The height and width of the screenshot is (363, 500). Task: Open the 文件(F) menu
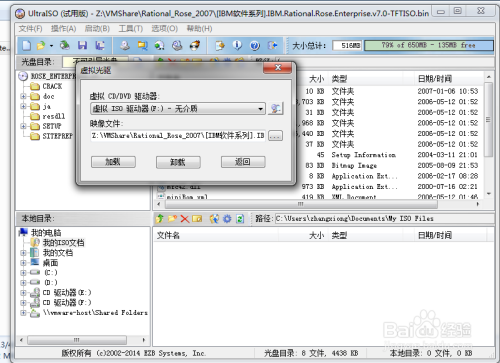pyautogui.click(x=30, y=29)
